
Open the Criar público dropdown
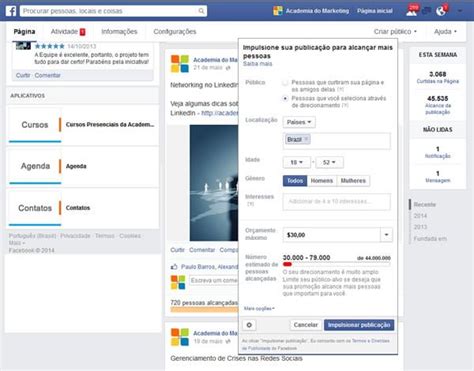coord(395,32)
